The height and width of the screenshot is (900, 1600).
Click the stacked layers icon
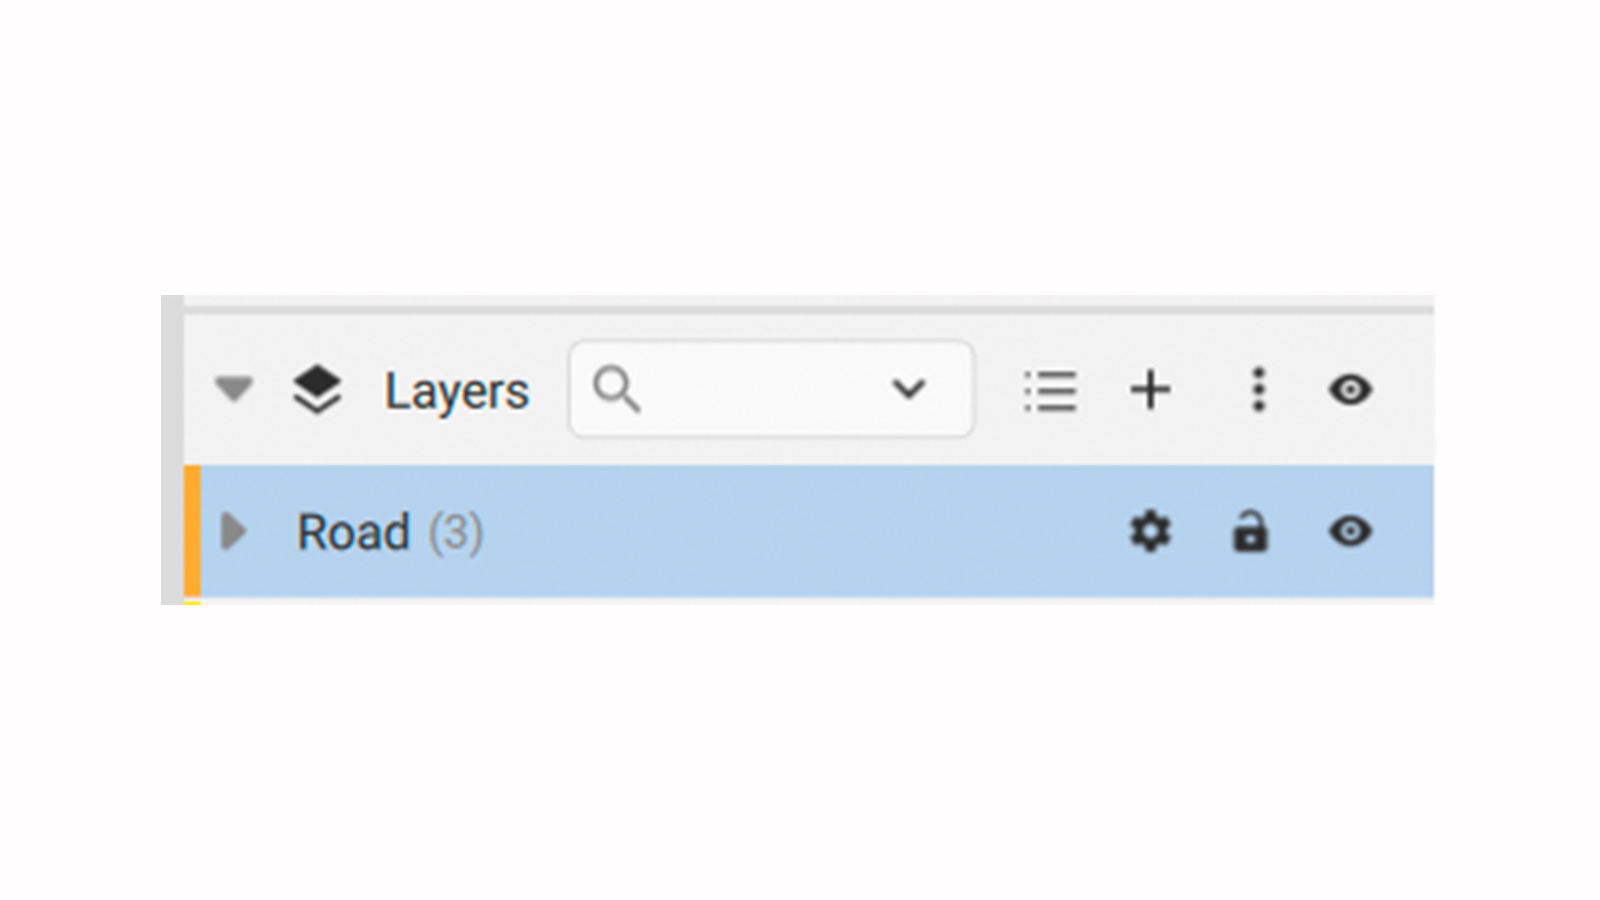(x=317, y=389)
